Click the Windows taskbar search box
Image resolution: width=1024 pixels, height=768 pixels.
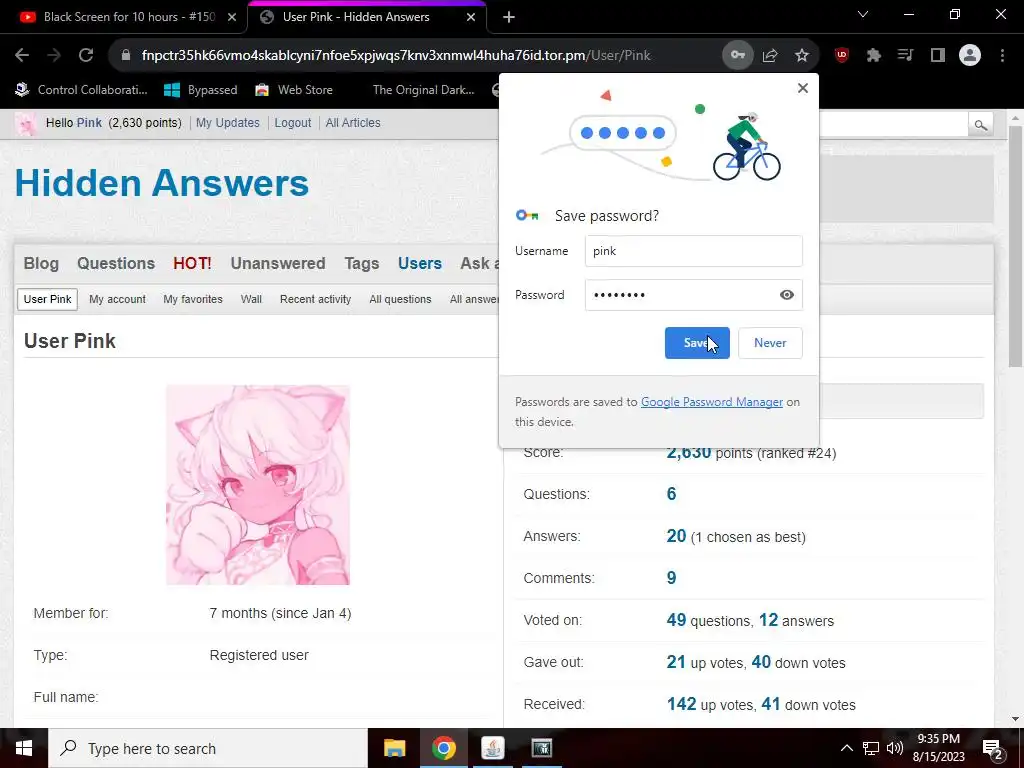tap(208, 748)
